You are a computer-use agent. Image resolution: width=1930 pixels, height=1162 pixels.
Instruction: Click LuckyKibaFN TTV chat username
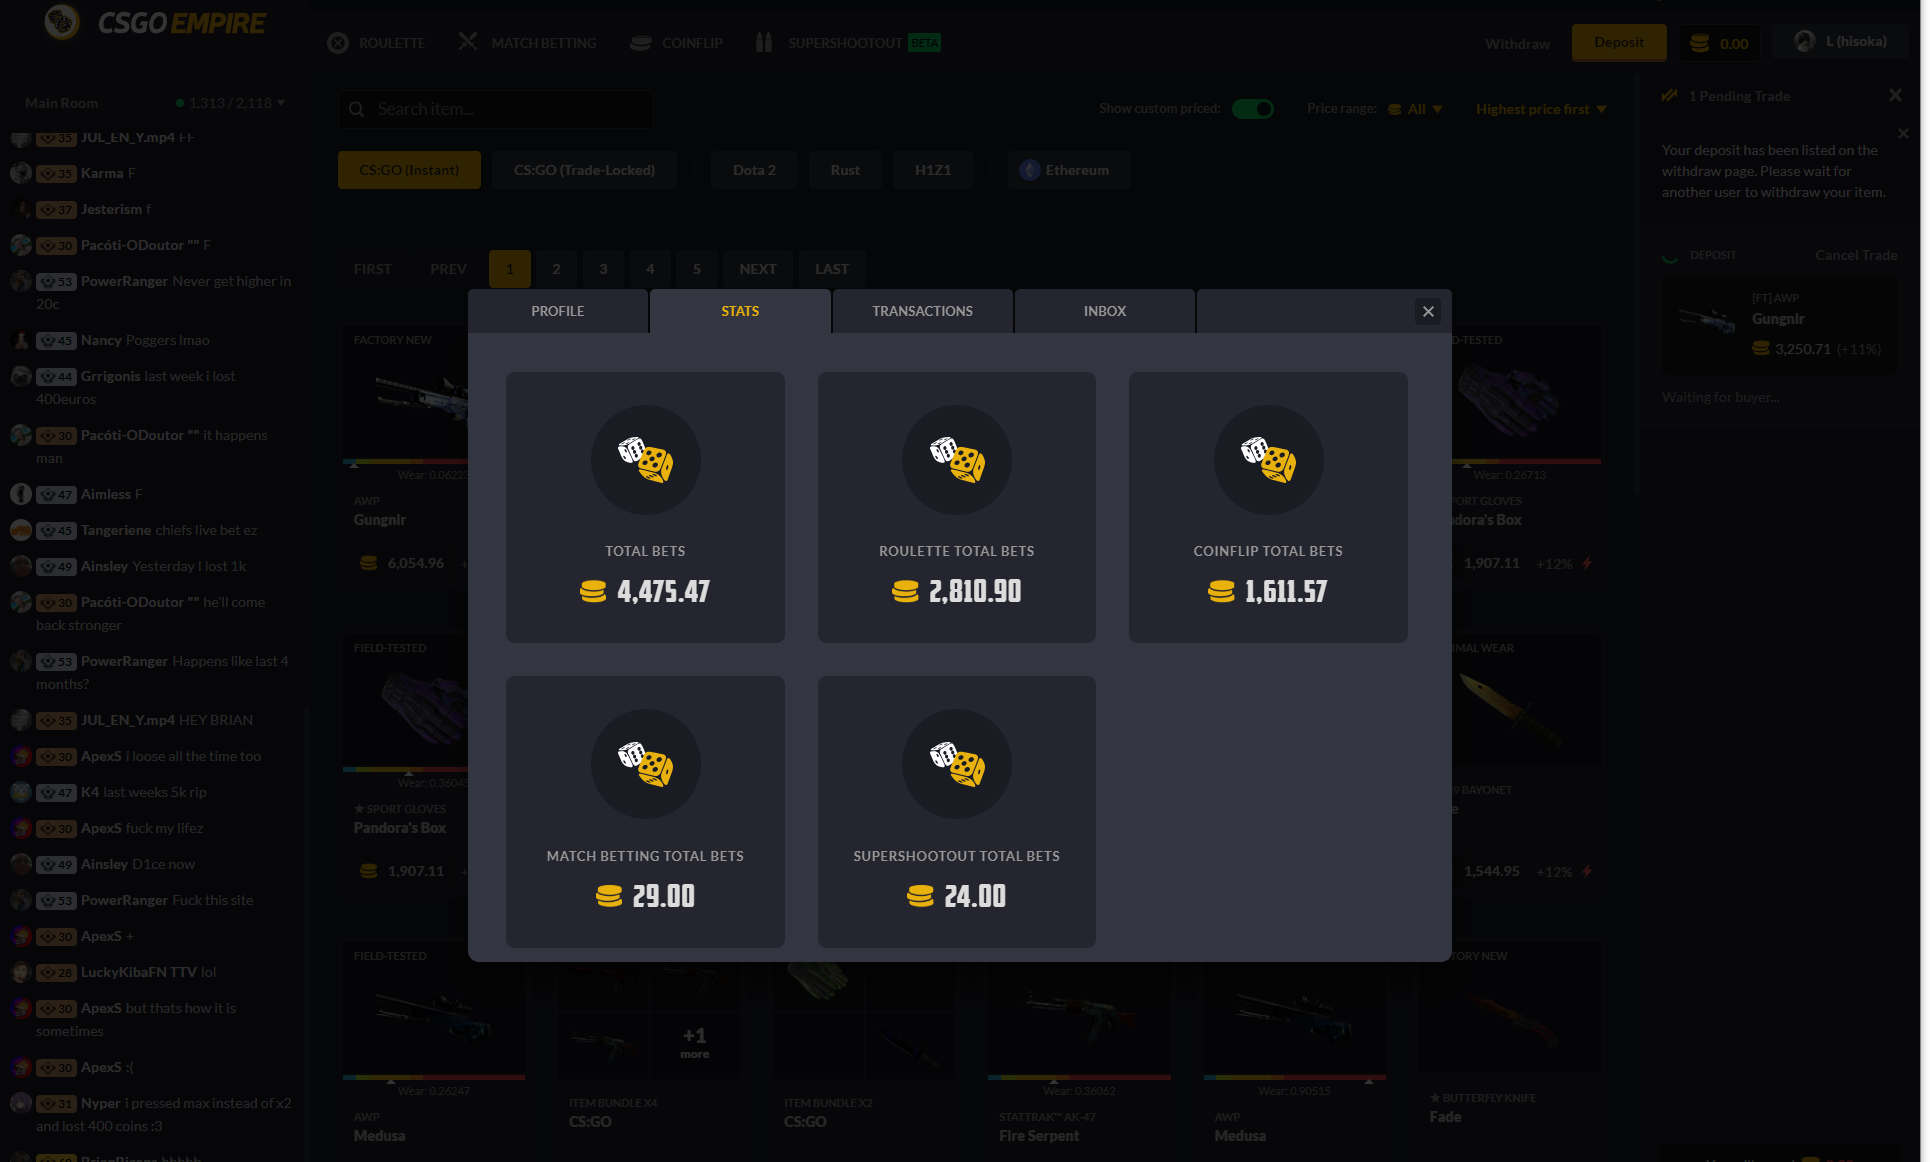click(139, 972)
